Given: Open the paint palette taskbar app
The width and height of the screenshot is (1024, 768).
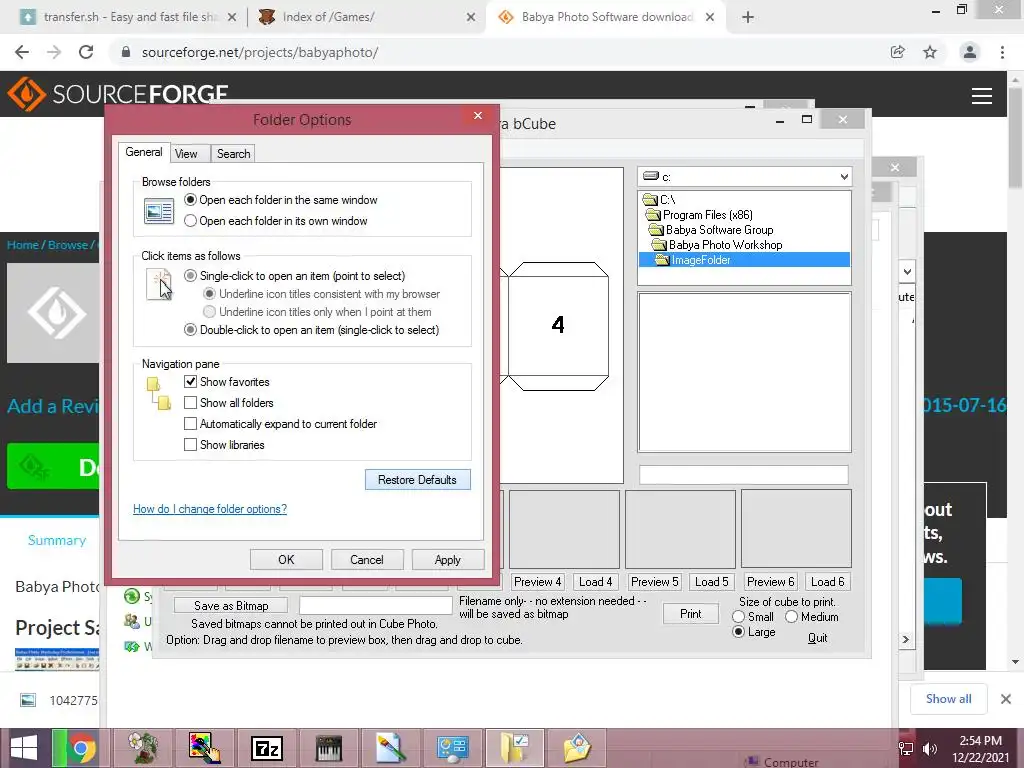Looking at the screenshot, I should pos(204,748).
